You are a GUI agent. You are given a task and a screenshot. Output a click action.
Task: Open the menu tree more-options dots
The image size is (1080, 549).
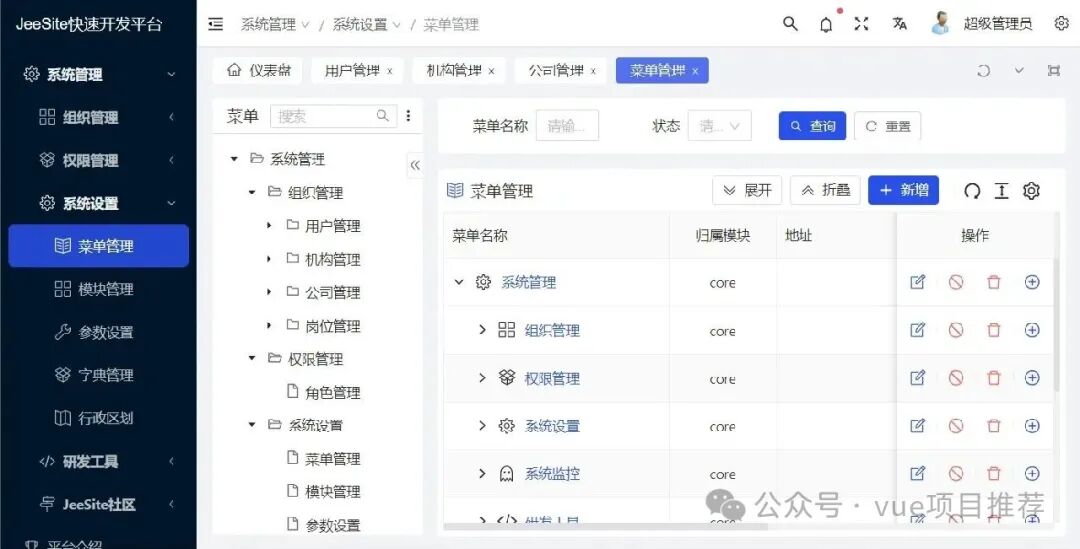408,116
